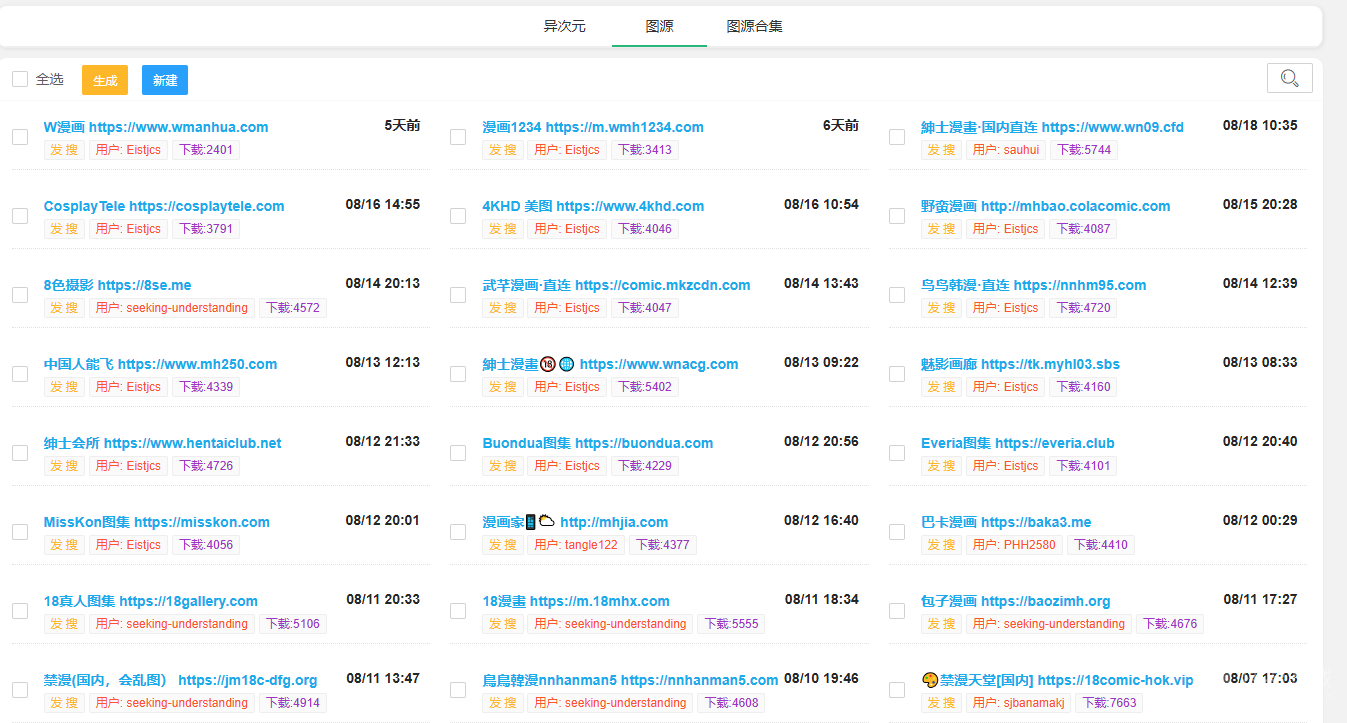The width and height of the screenshot is (1347, 723).
Task: Click the 08/07 17:03 timestamp
Action: click(1260, 679)
